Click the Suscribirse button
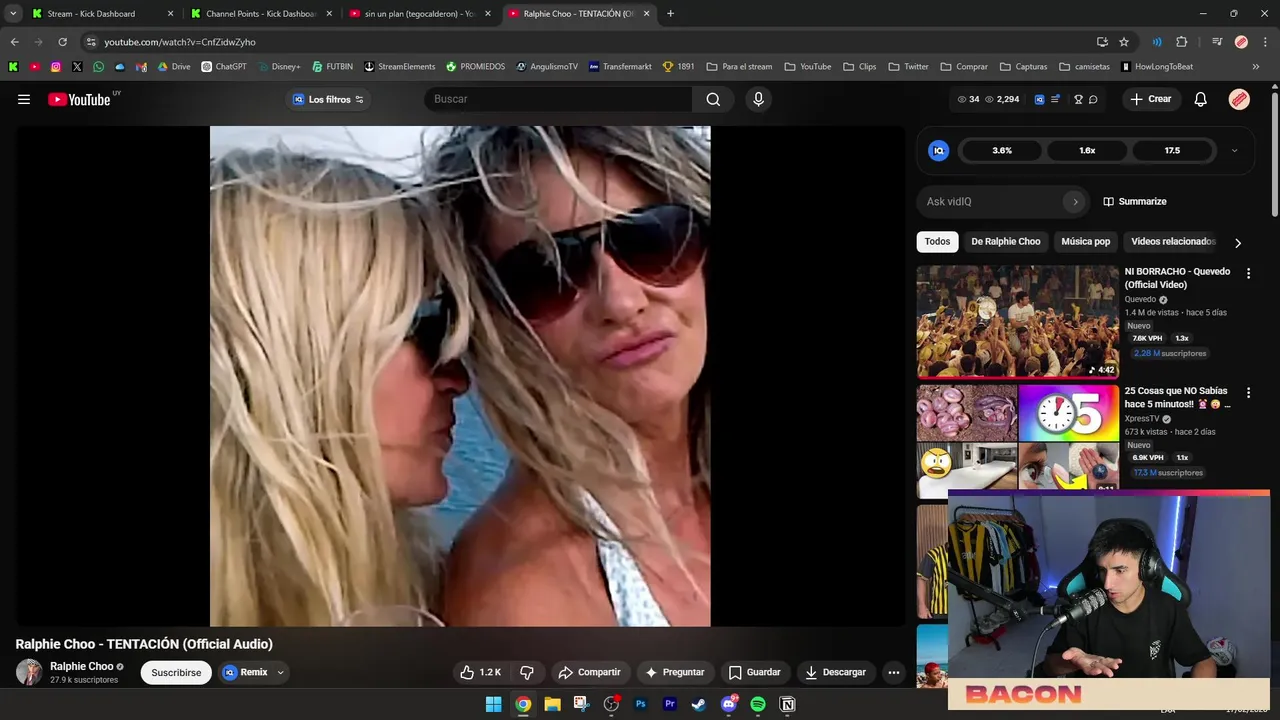1280x720 pixels. click(176, 672)
